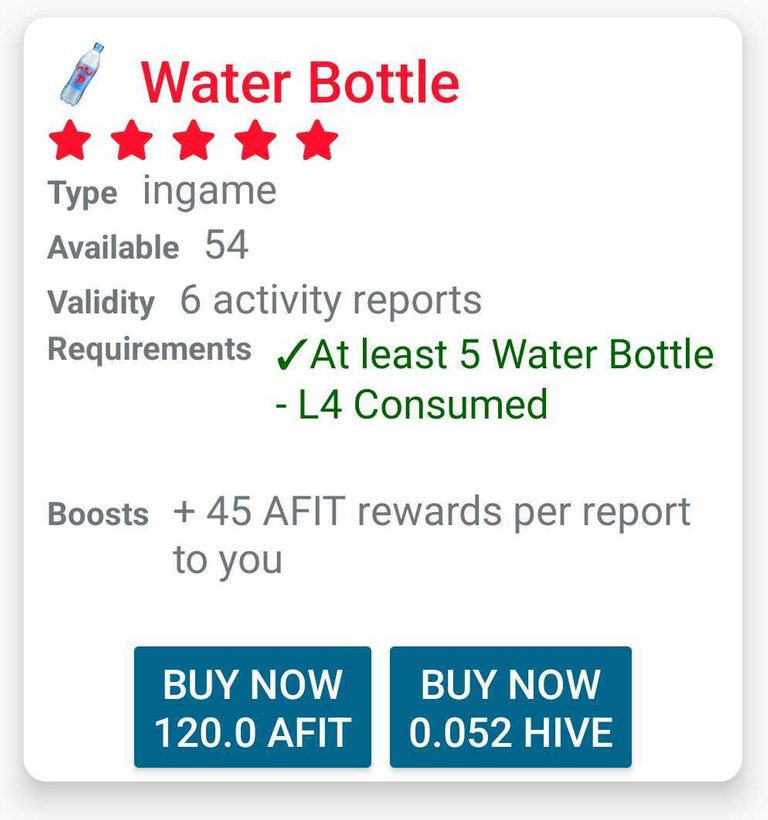Screen dimensions: 768x820
Task: Click the fourth red rating star
Action: [x=255, y=140]
